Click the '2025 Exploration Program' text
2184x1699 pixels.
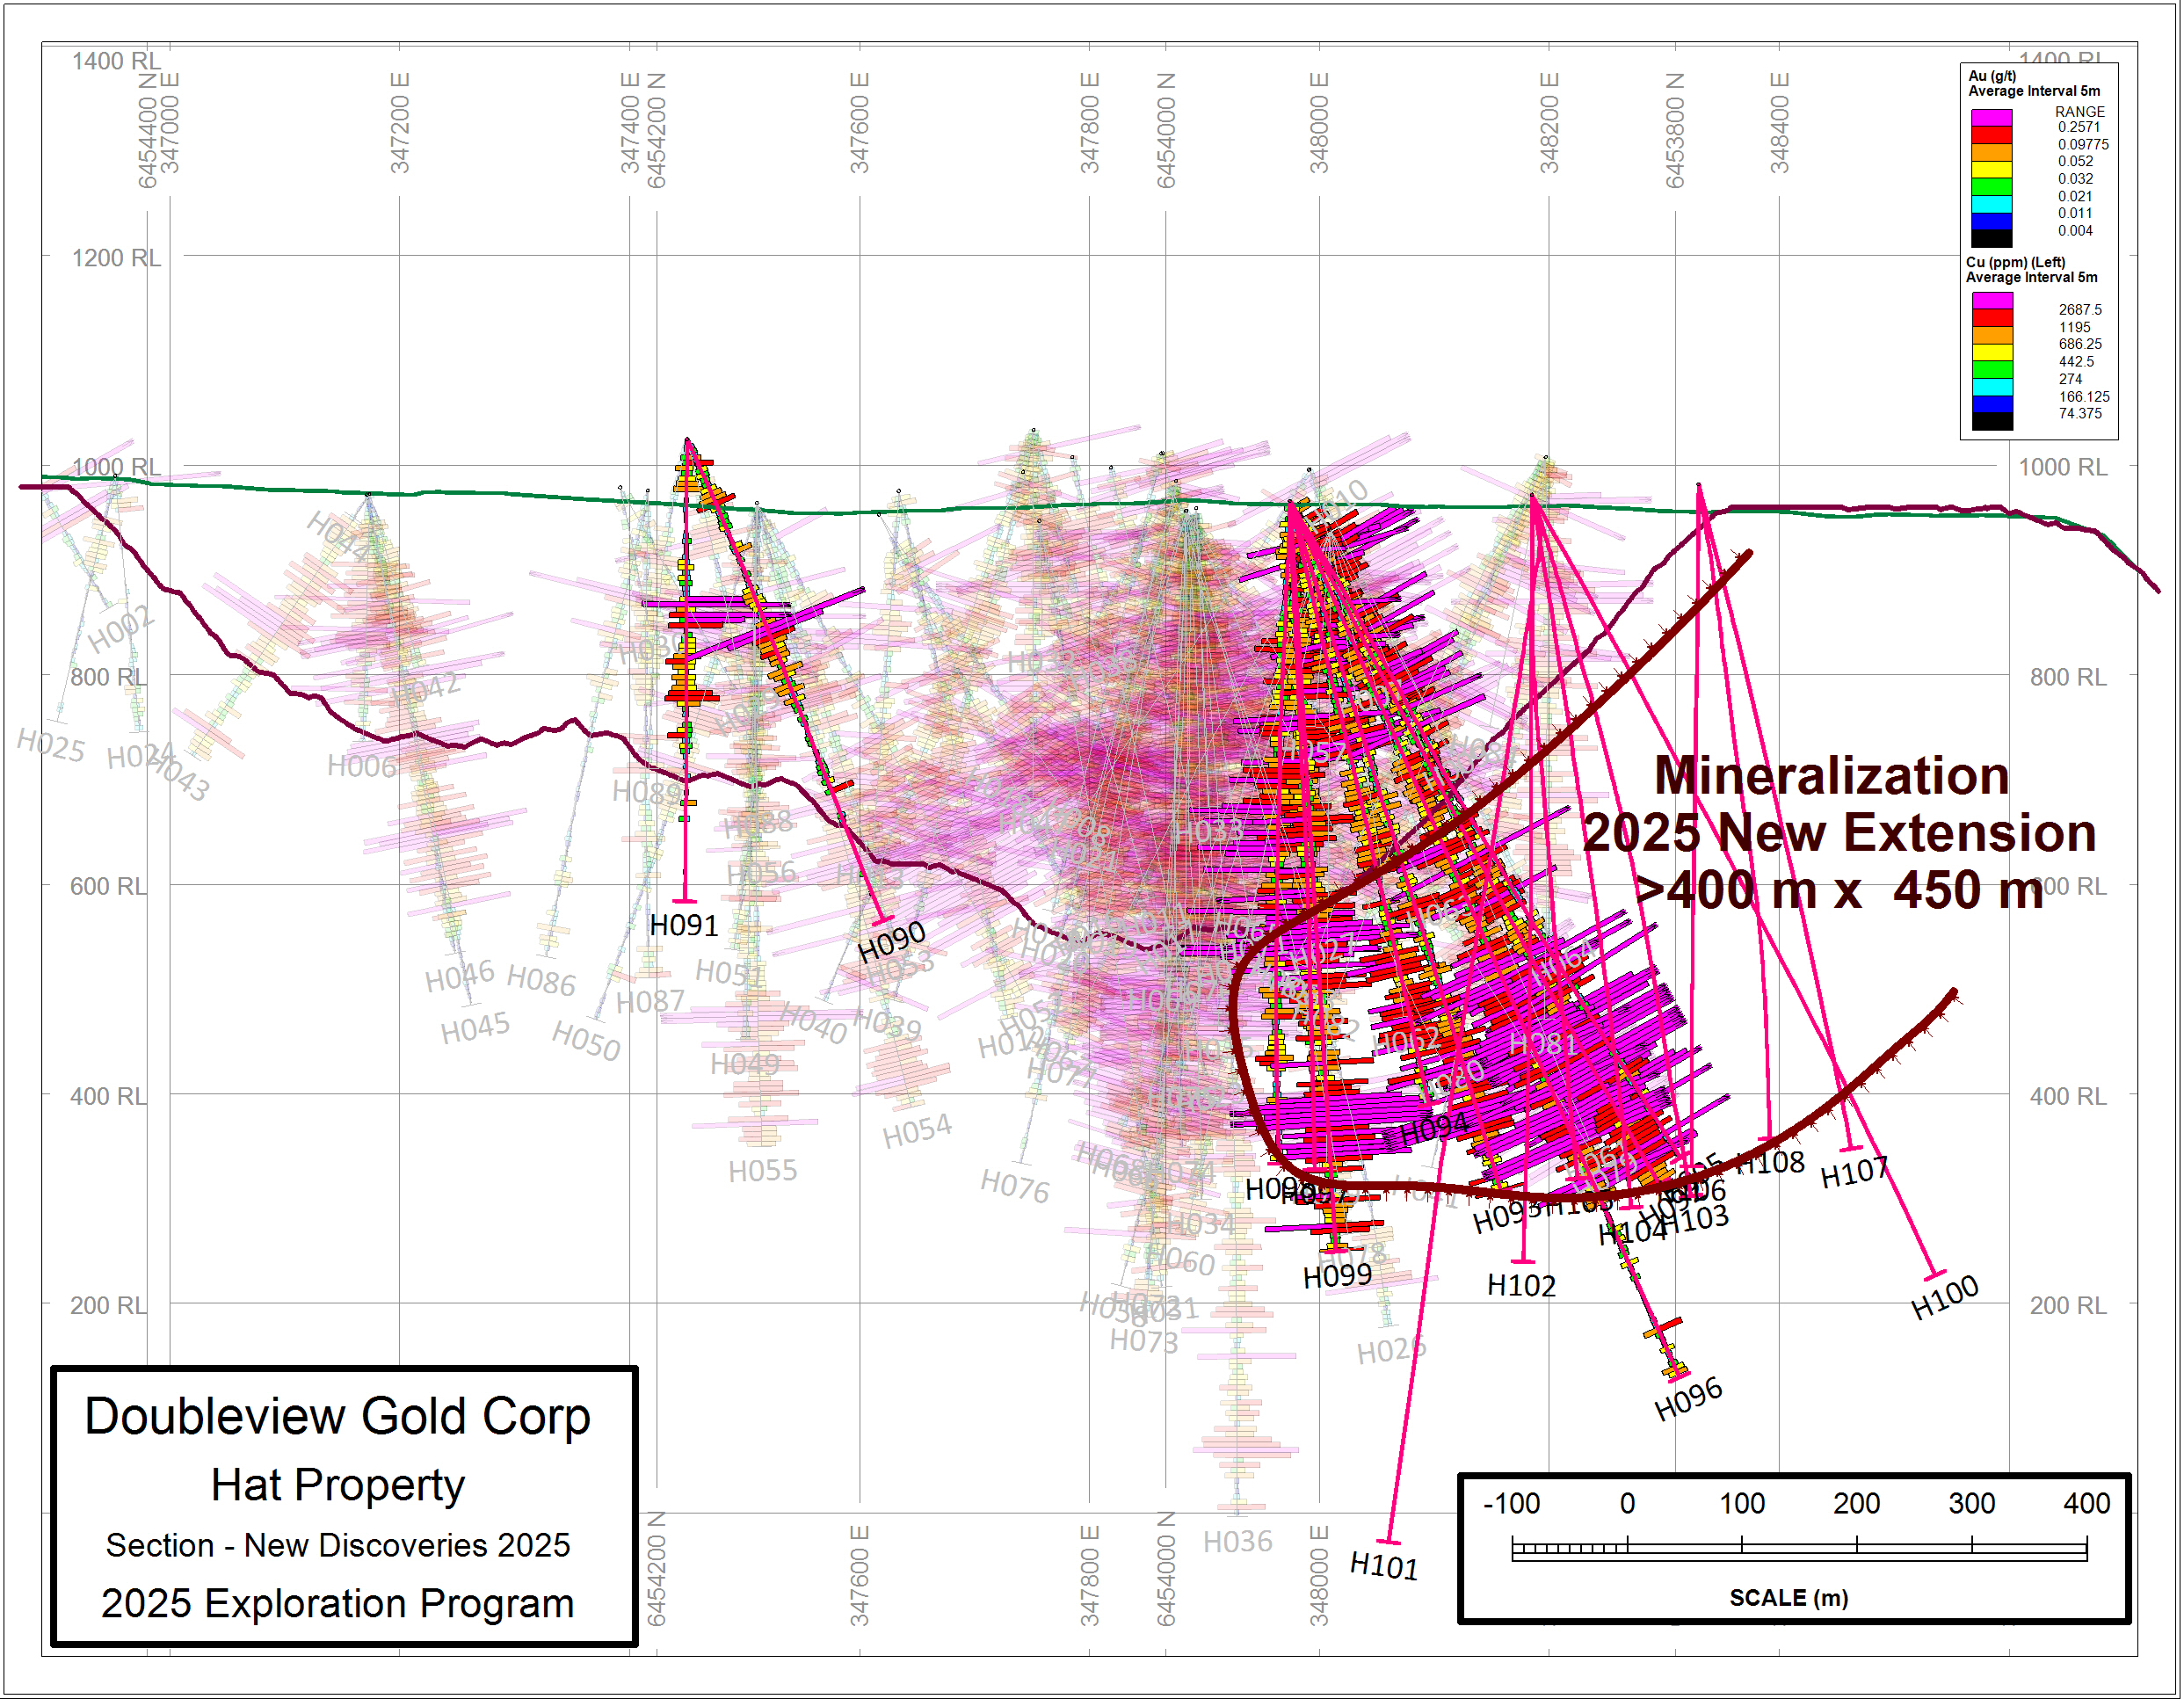coord(338,1604)
